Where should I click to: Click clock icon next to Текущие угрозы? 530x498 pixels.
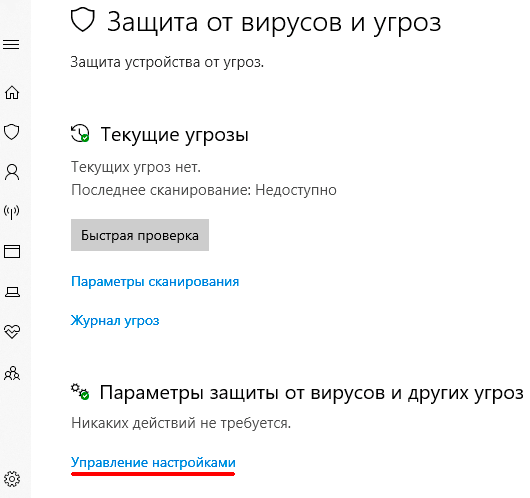[x=80, y=133]
